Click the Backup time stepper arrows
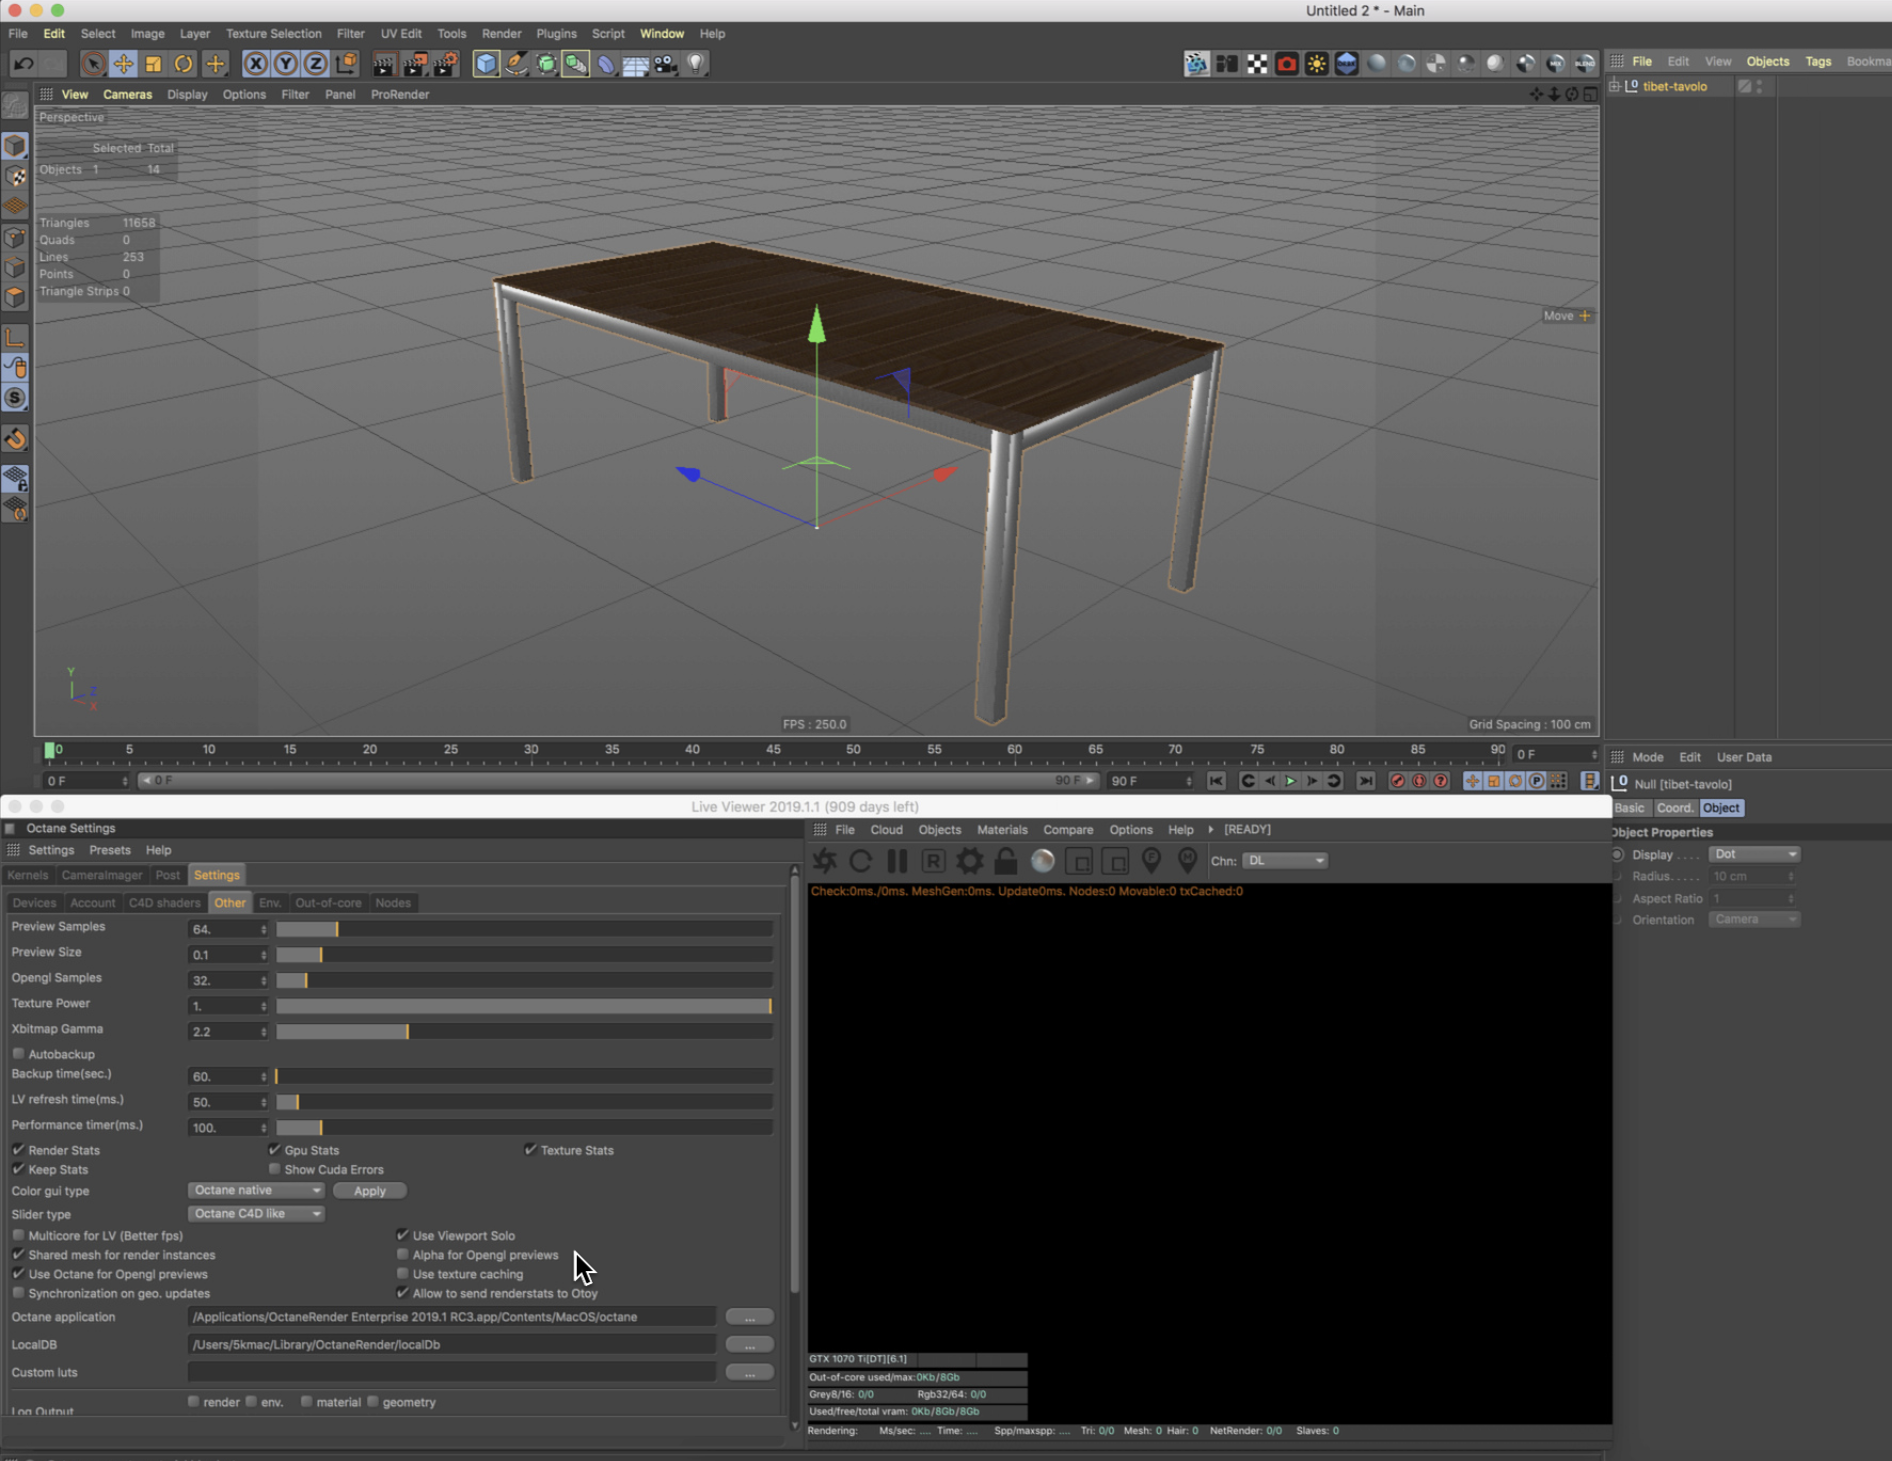Viewport: 1892px width, 1461px height. pos(264,1077)
